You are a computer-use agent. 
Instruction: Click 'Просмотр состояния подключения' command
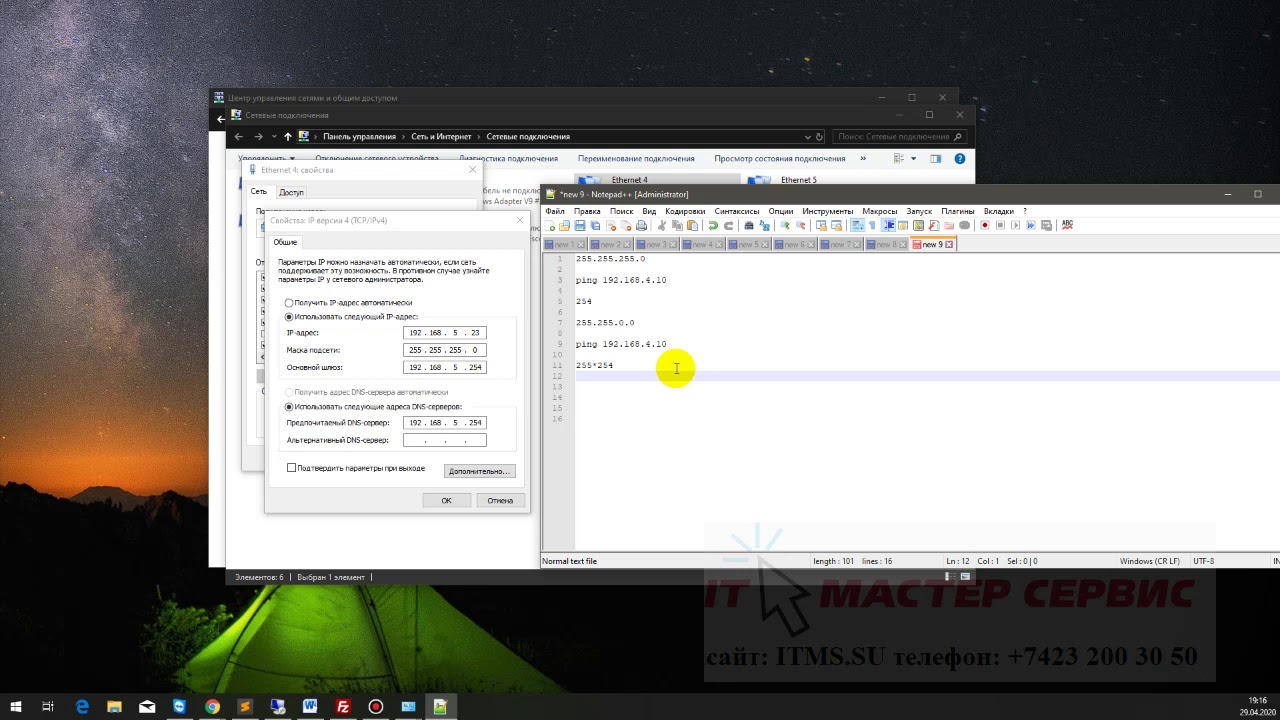pyautogui.click(x=780, y=158)
